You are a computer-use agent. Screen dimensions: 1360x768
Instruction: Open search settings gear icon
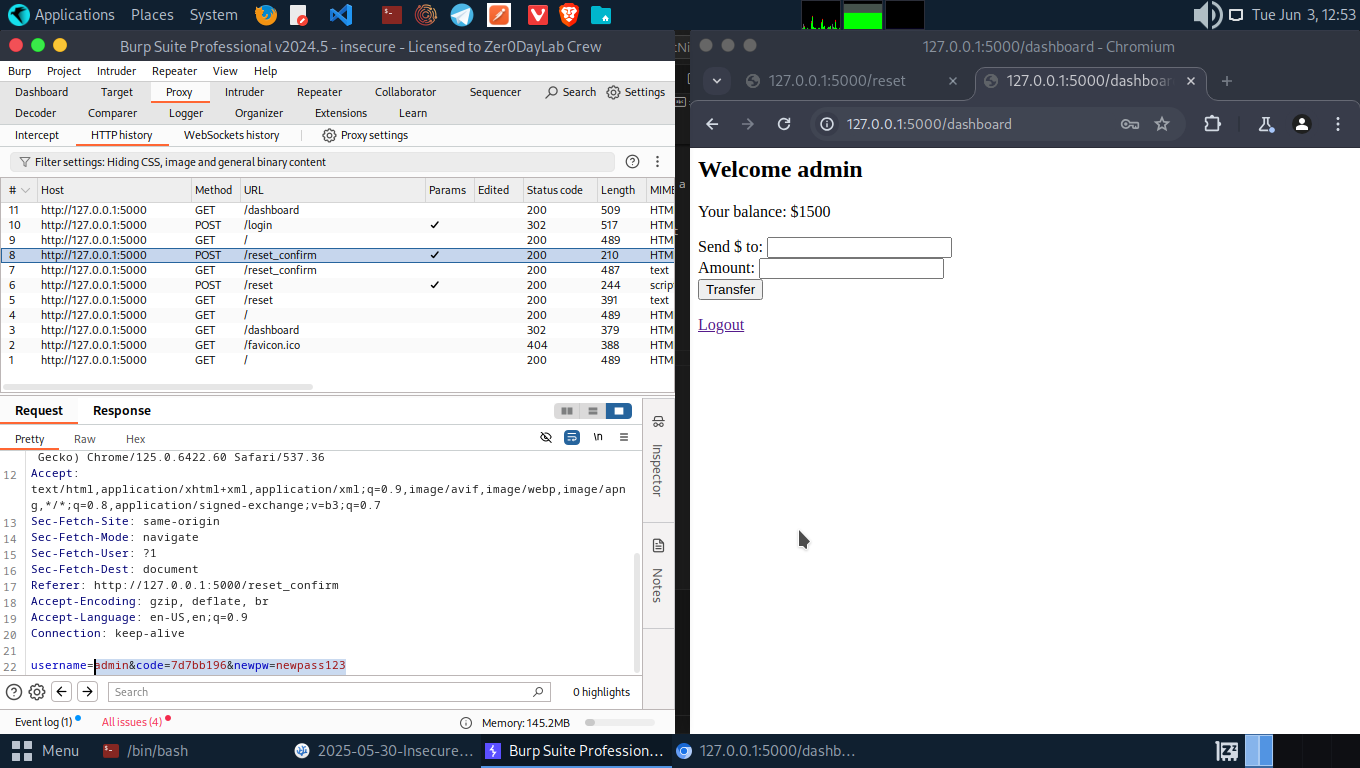tap(37, 692)
